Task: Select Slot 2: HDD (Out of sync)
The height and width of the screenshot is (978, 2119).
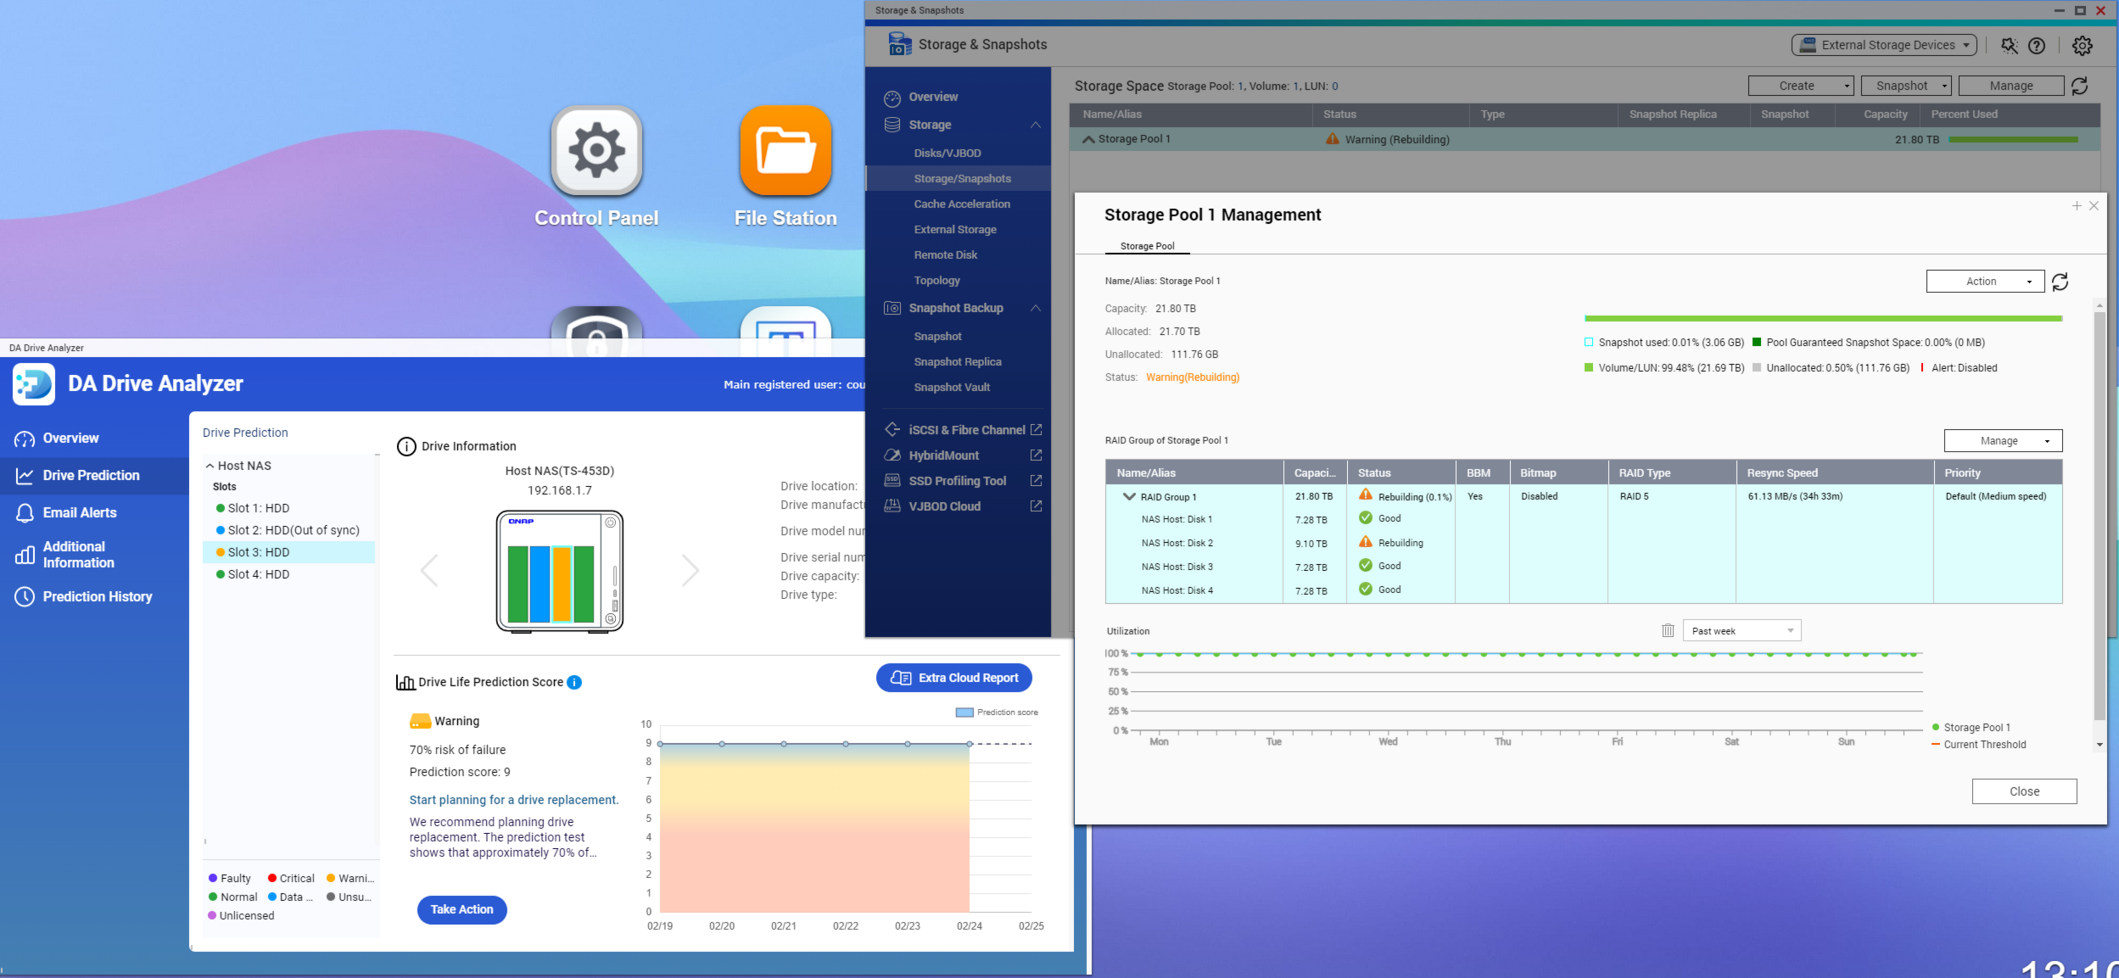Action: point(292,530)
